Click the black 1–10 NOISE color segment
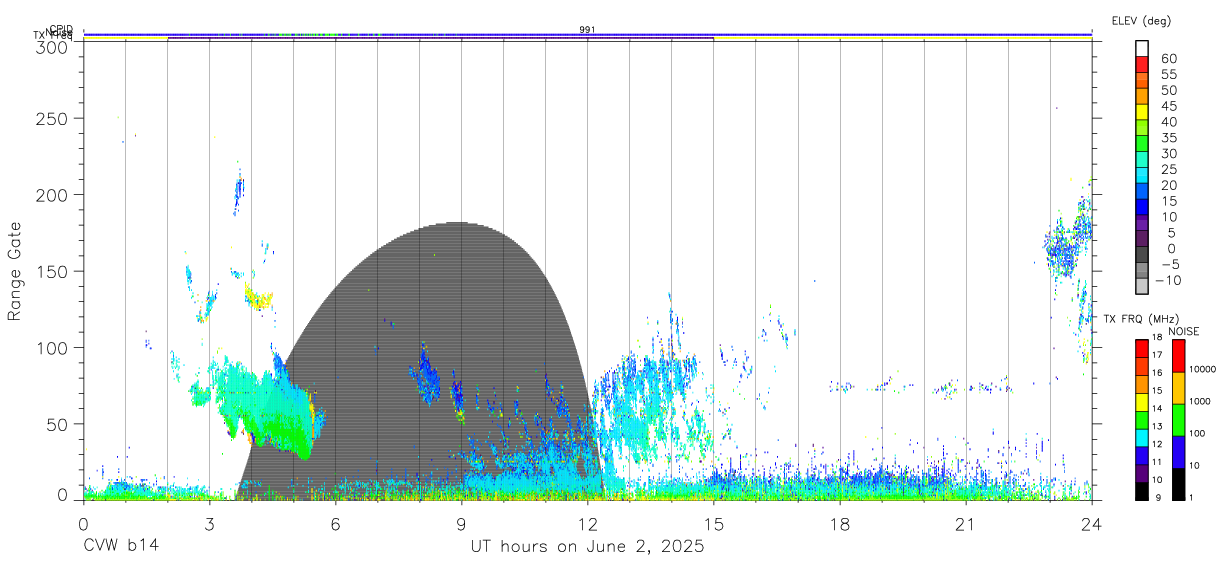 (x=1177, y=484)
